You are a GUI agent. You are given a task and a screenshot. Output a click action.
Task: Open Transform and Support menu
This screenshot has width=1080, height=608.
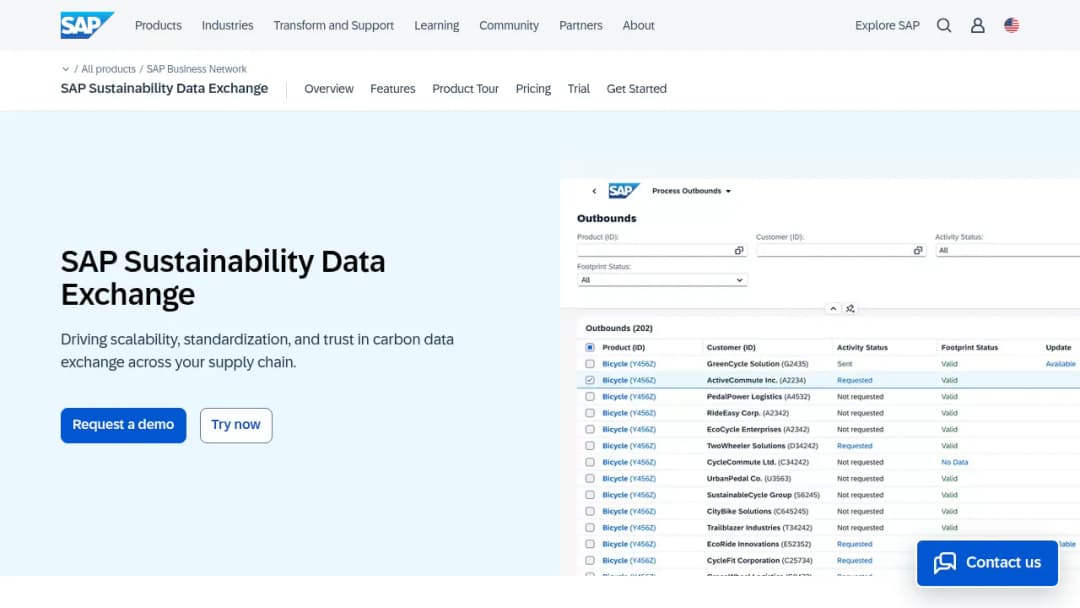coord(333,25)
